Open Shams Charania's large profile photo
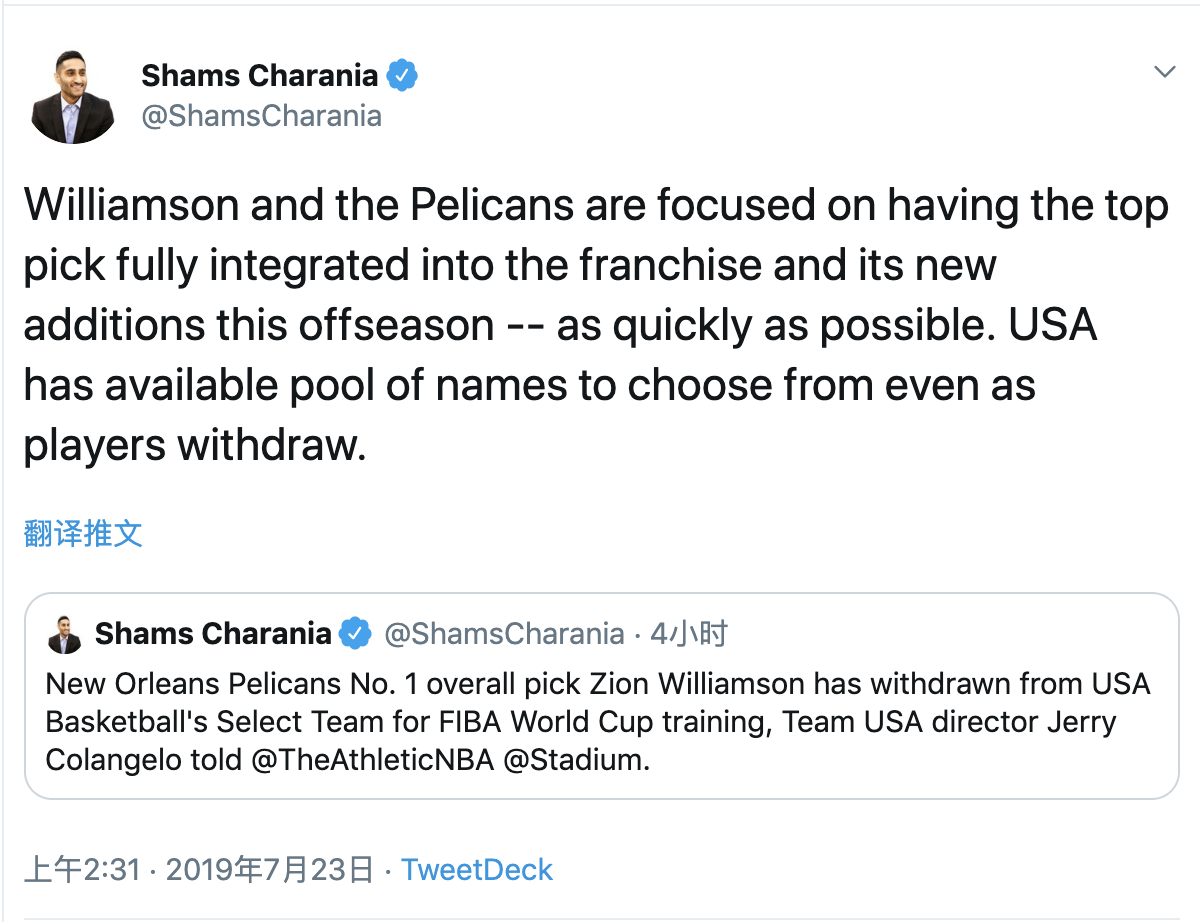This screenshot has height=922, width=1200. coord(73,96)
